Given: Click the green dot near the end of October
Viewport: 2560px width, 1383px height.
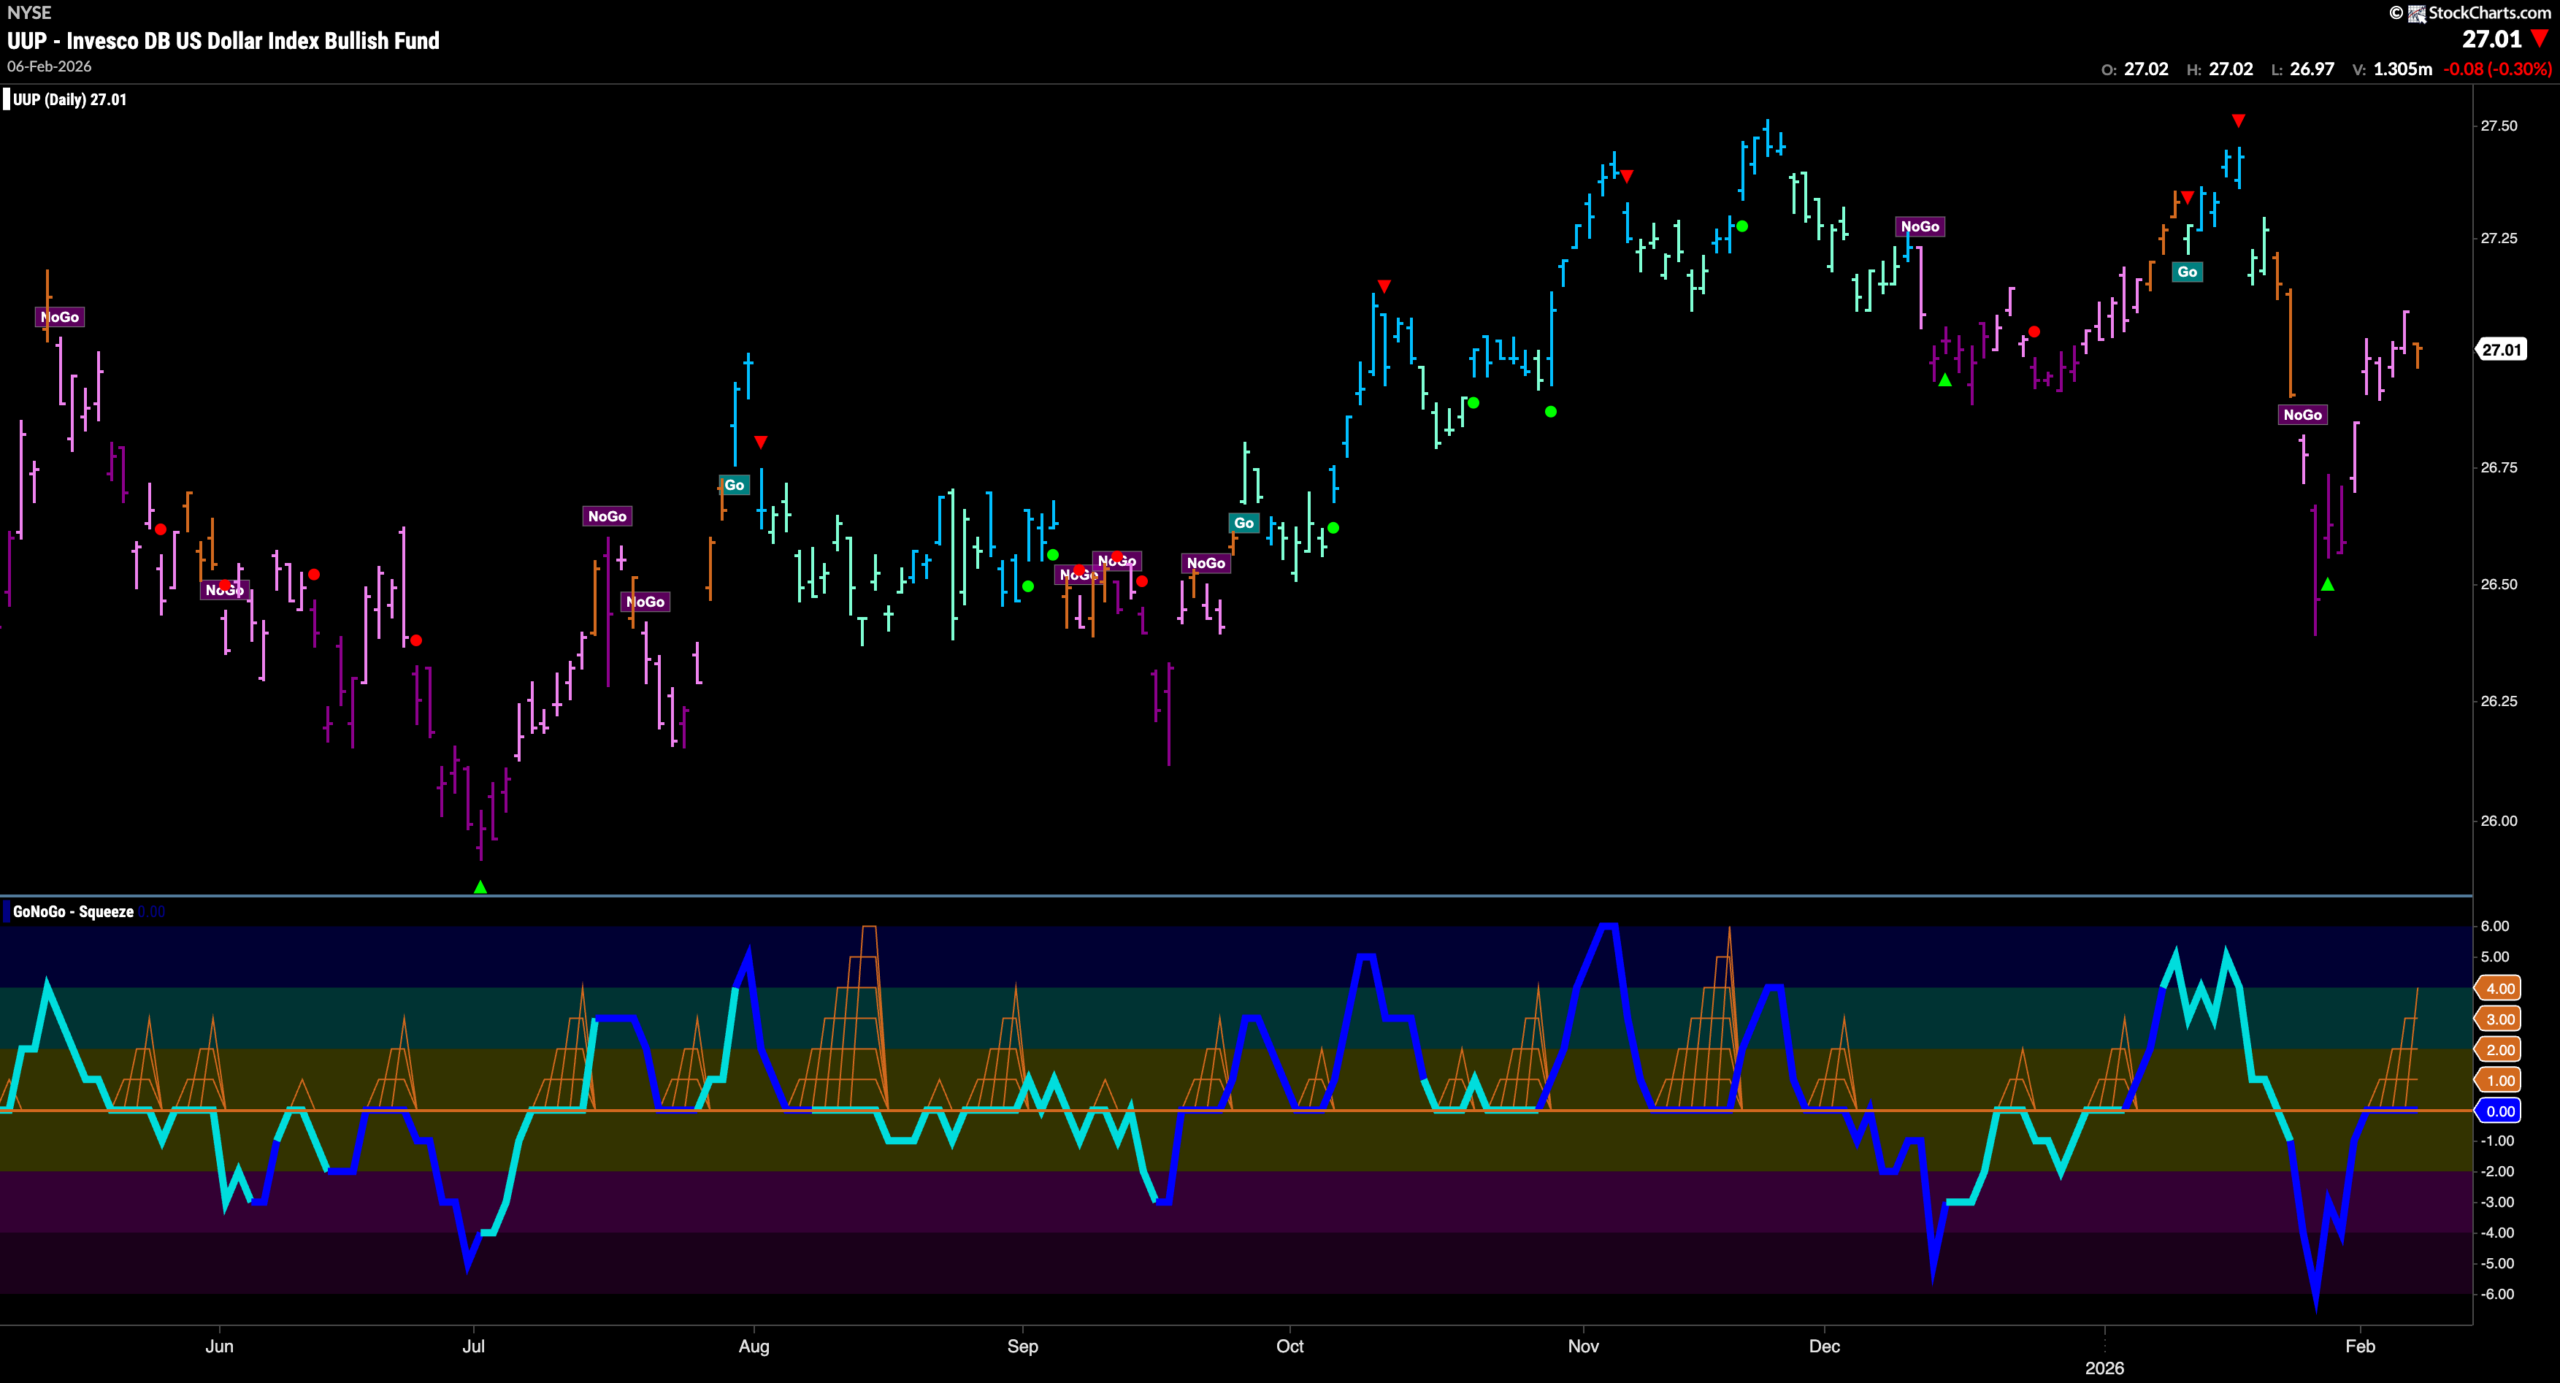Looking at the screenshot, I should pos(1551,412).
